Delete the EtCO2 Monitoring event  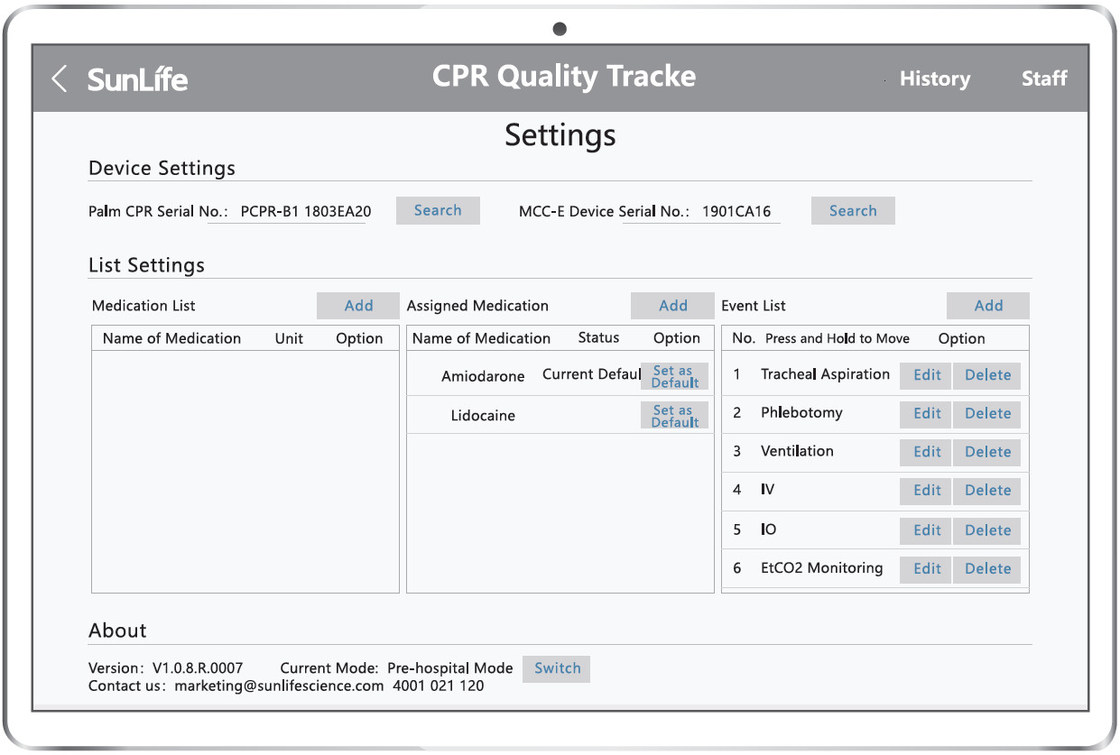pos(987,569)
